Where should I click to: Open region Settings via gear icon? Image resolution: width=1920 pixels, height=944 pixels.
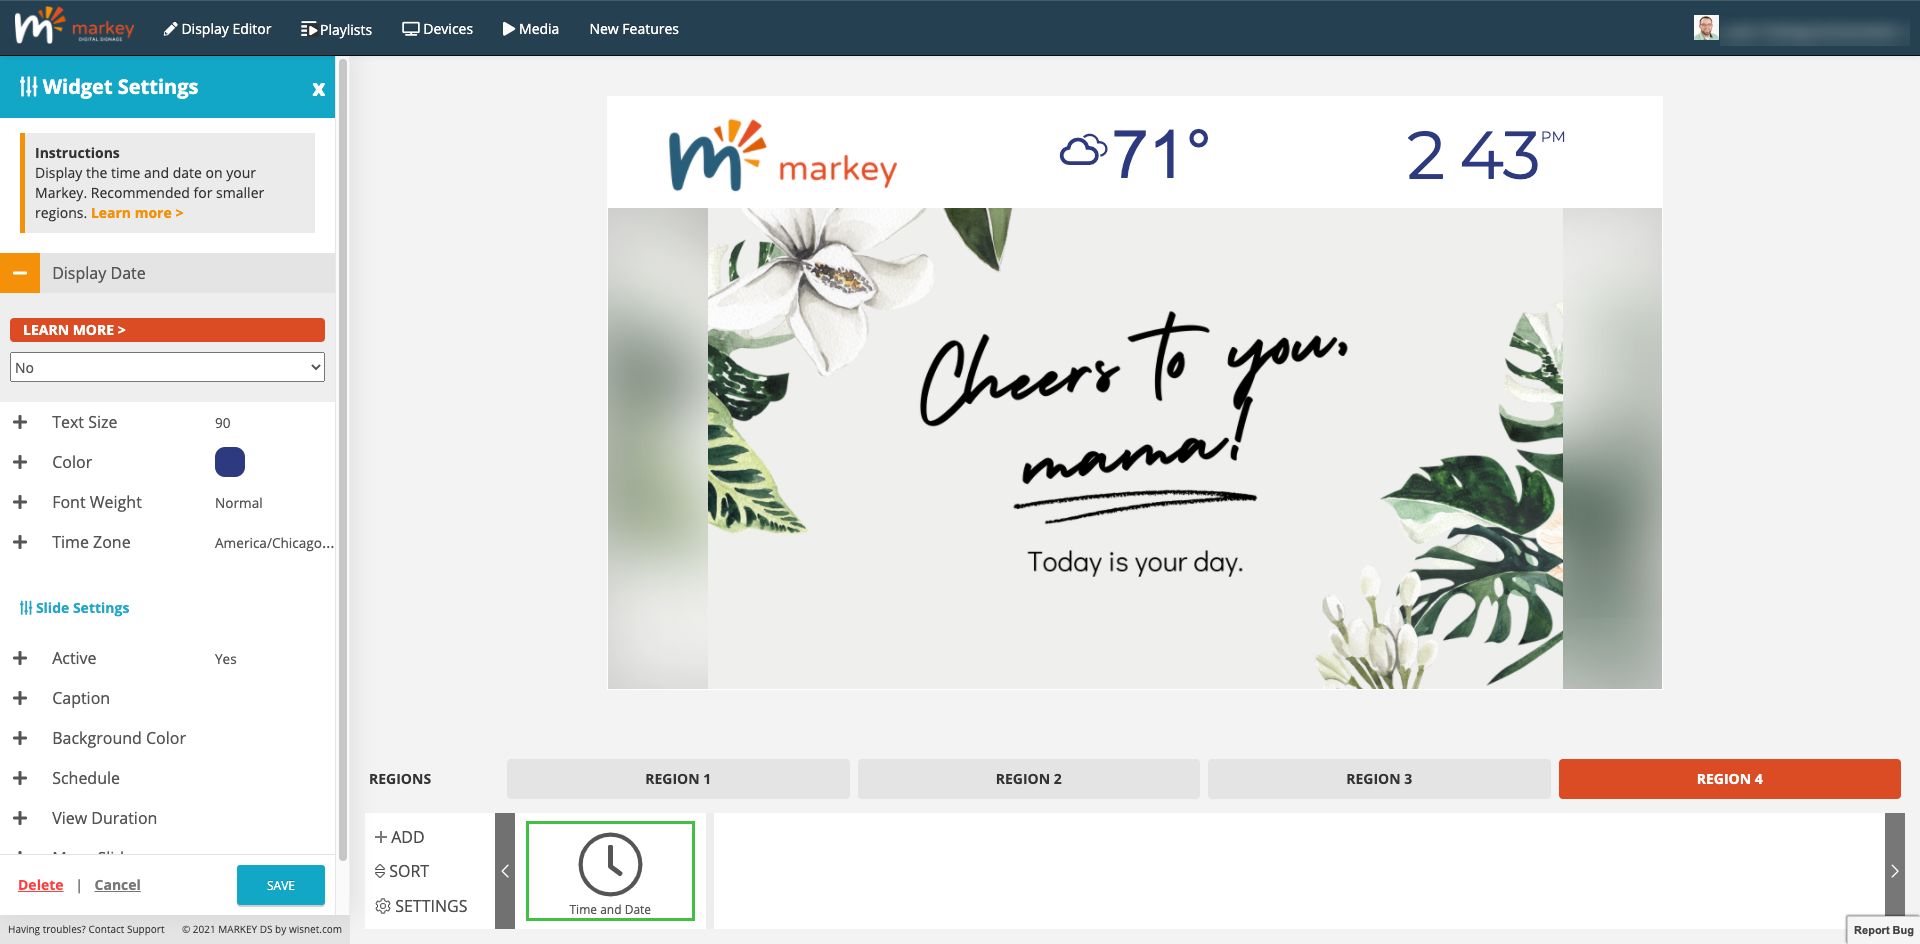[x=382, y=906]
